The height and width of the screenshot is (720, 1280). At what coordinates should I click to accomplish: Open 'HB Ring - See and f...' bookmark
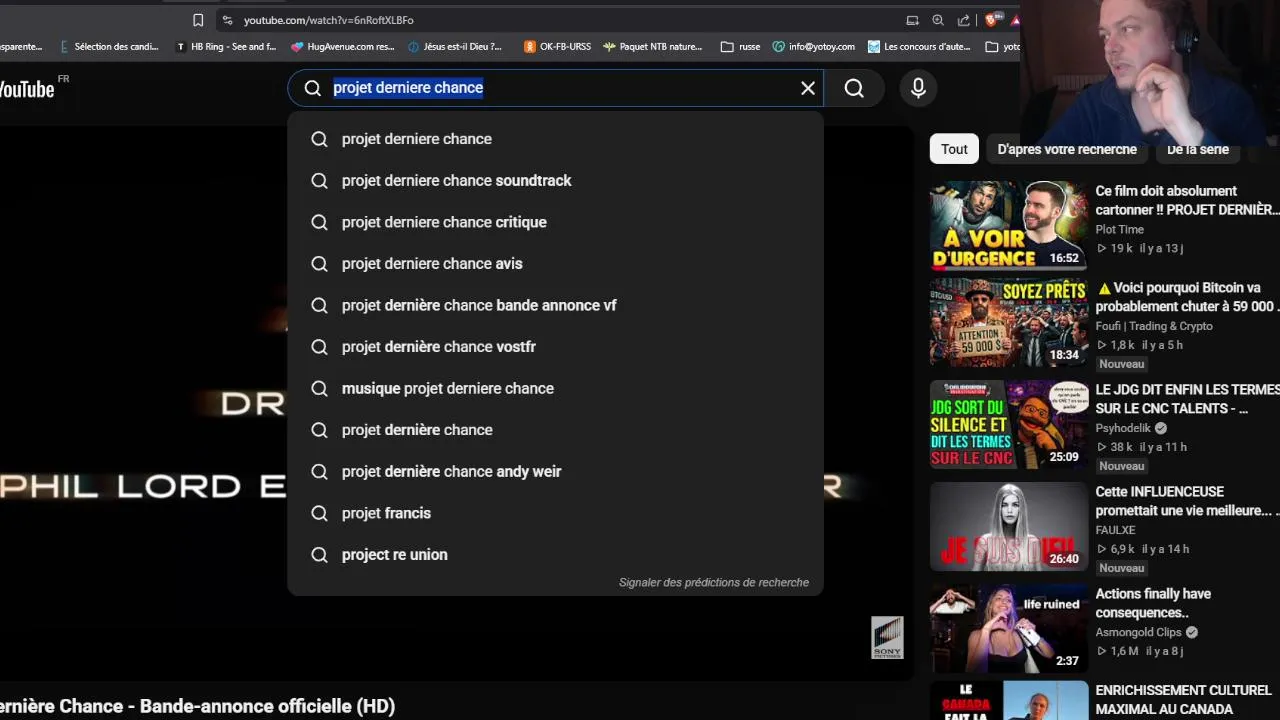tap(226, 46)
